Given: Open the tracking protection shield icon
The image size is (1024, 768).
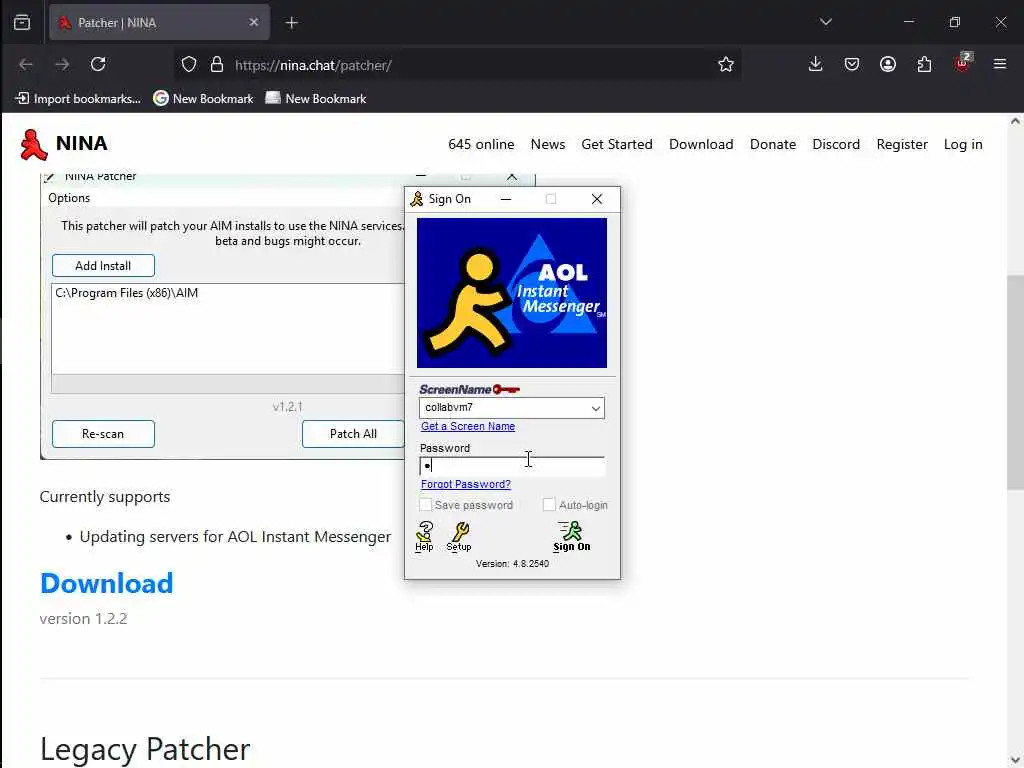Looking at the screenshot, I should 189,65.
